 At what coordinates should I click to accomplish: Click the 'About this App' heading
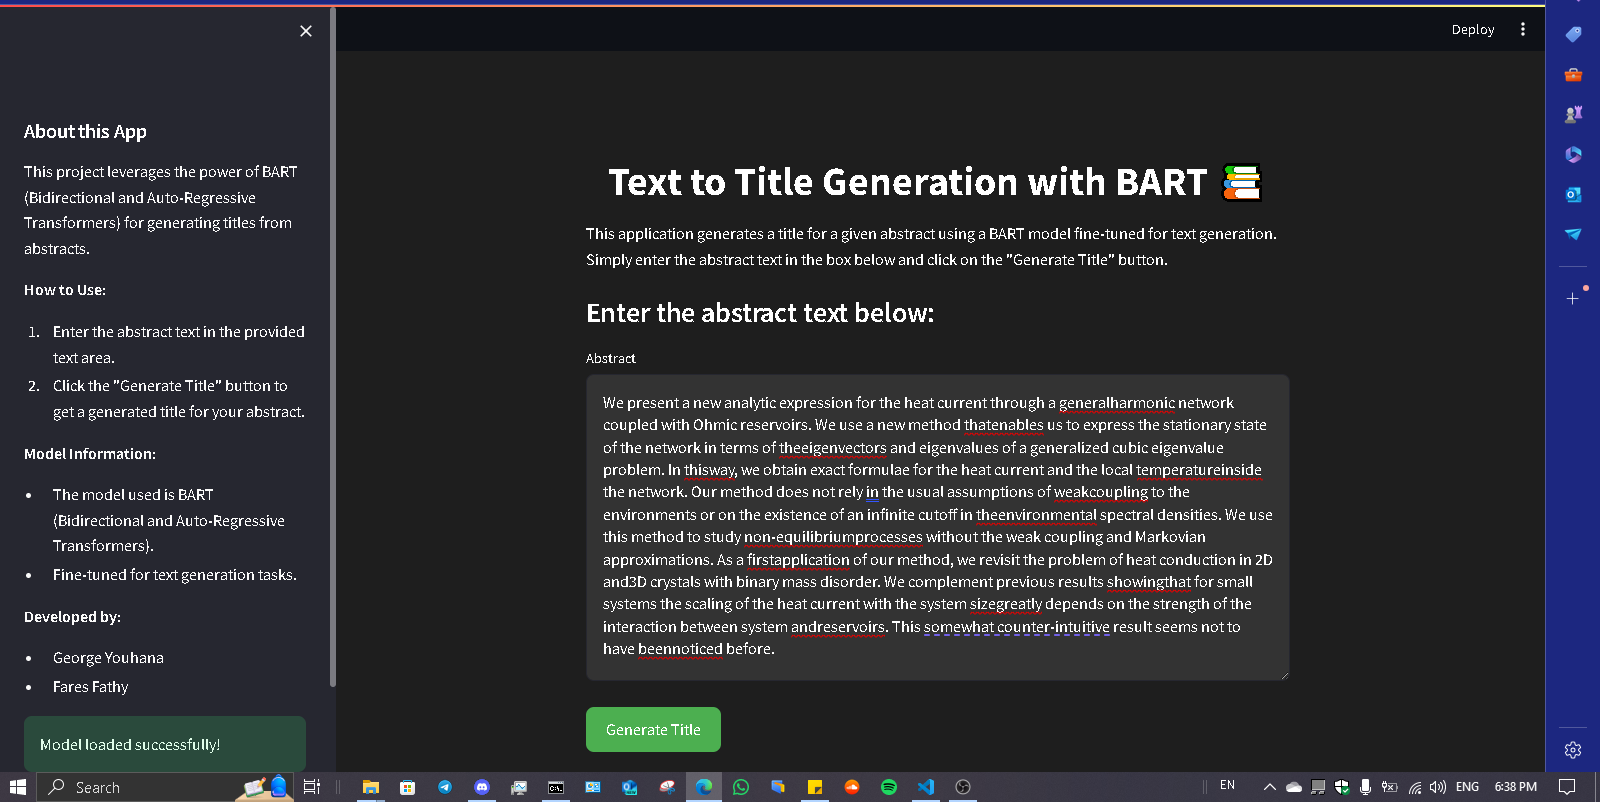pos(85,132)
